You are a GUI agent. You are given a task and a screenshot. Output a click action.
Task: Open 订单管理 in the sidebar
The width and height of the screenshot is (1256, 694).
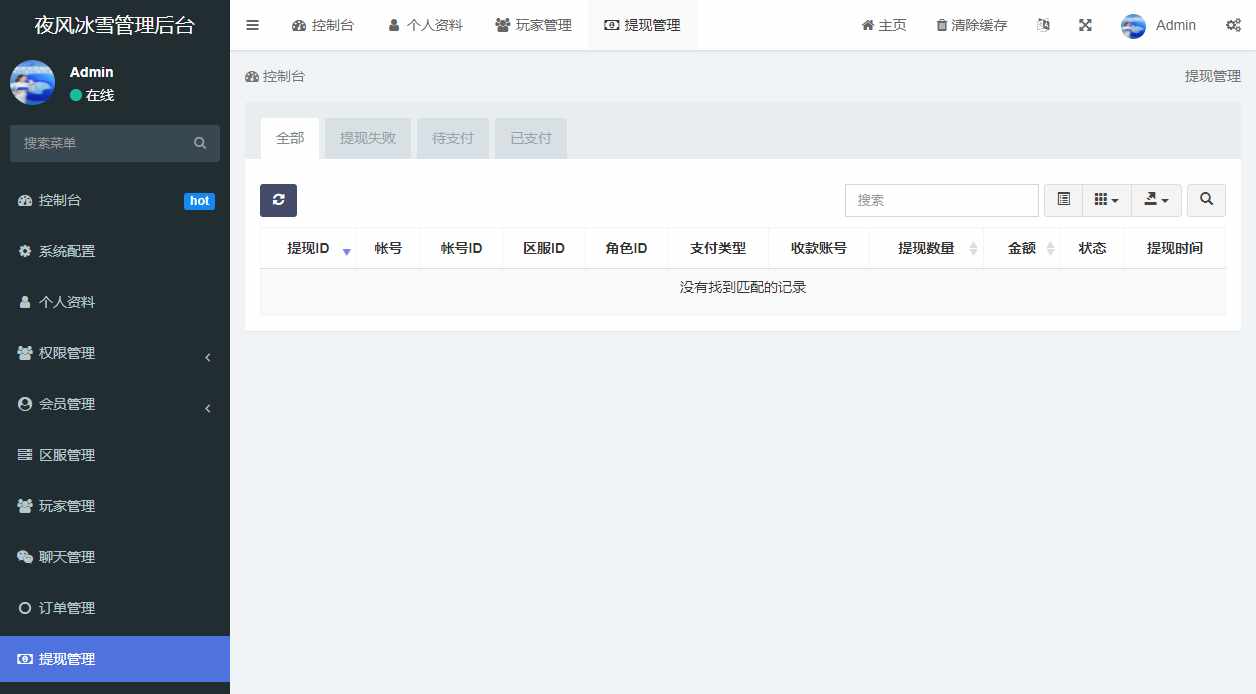(115, 607)
